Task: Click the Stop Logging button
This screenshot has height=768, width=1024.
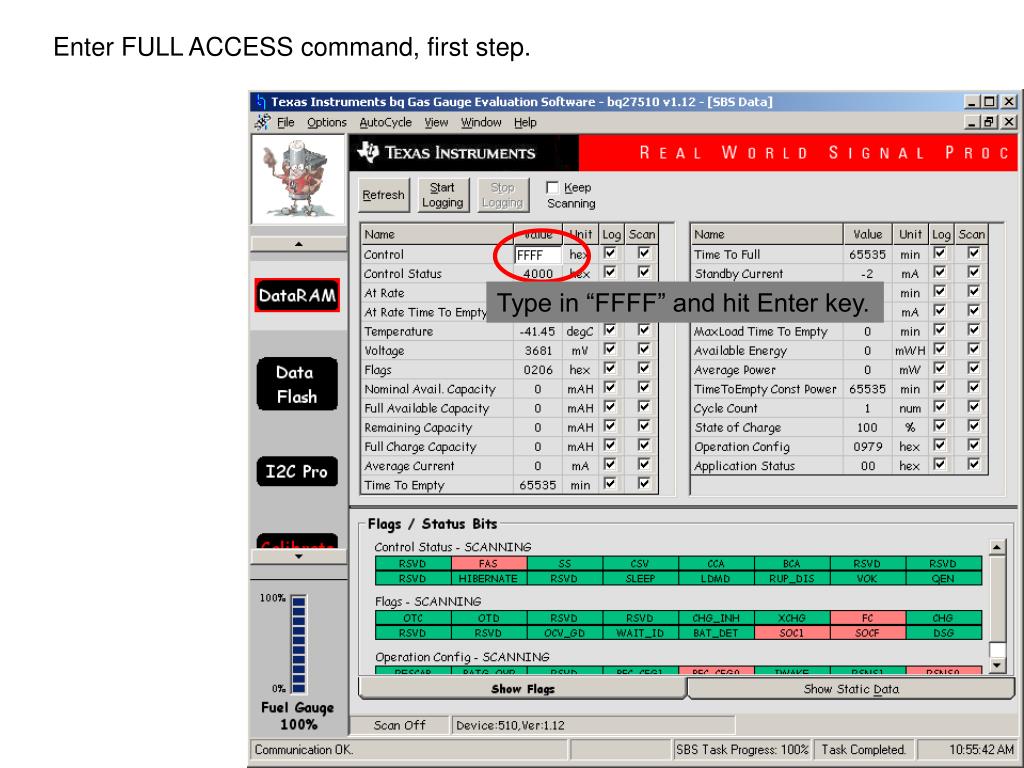Action: (502, 195)
